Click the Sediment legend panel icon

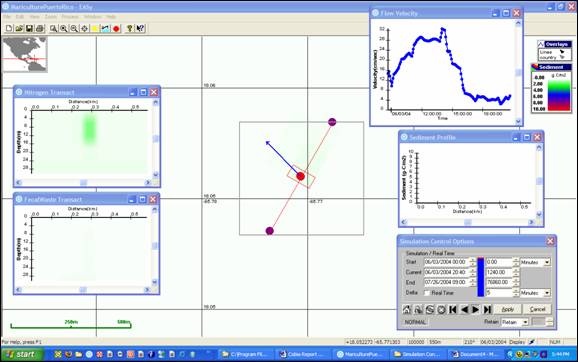point(535,67)
